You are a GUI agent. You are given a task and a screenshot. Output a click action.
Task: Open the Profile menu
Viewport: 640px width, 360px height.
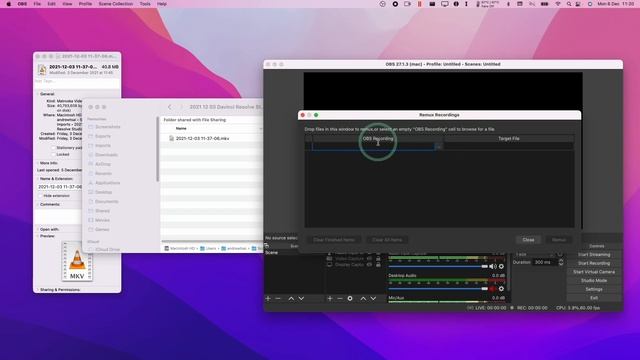(85, 4)
